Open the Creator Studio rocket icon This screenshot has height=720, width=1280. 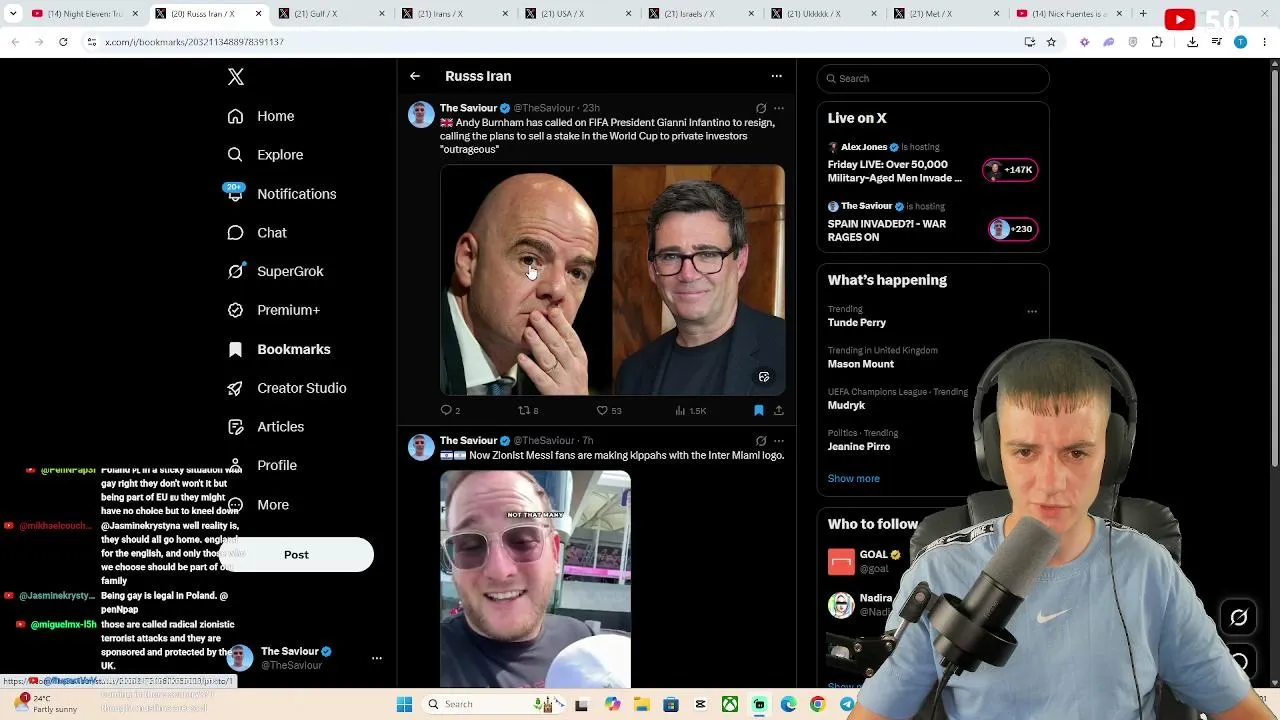[x=235, y=388]
